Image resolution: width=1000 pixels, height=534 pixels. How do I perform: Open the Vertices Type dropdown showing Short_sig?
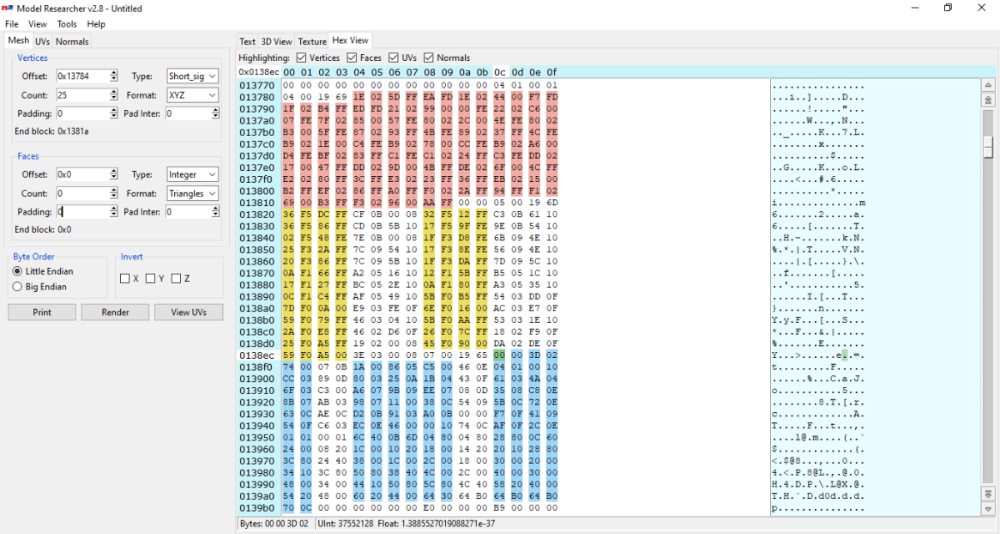click(192, 76)
